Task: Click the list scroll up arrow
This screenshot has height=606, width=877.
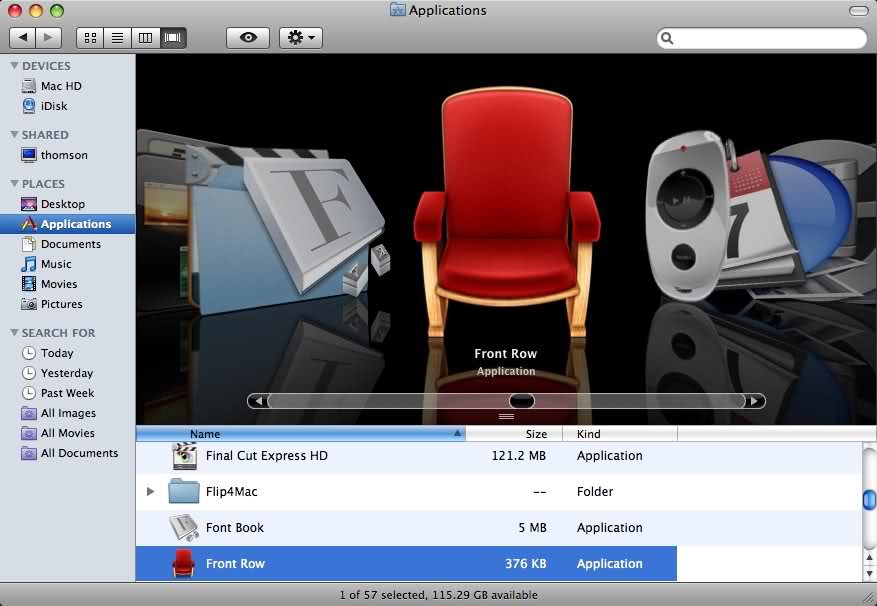Action: (869, 557)
